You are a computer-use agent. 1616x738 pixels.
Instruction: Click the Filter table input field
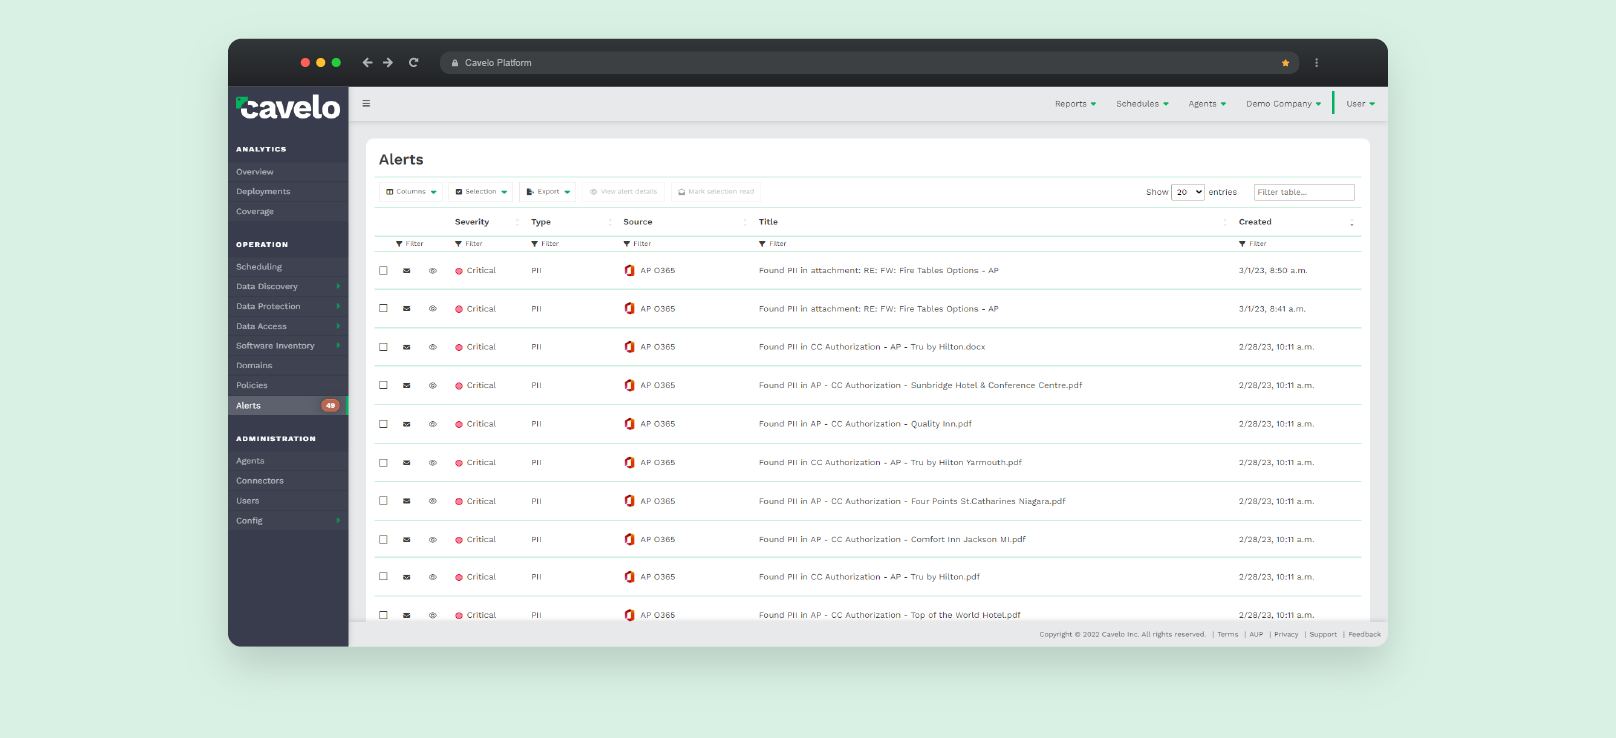coord(1303,192)
